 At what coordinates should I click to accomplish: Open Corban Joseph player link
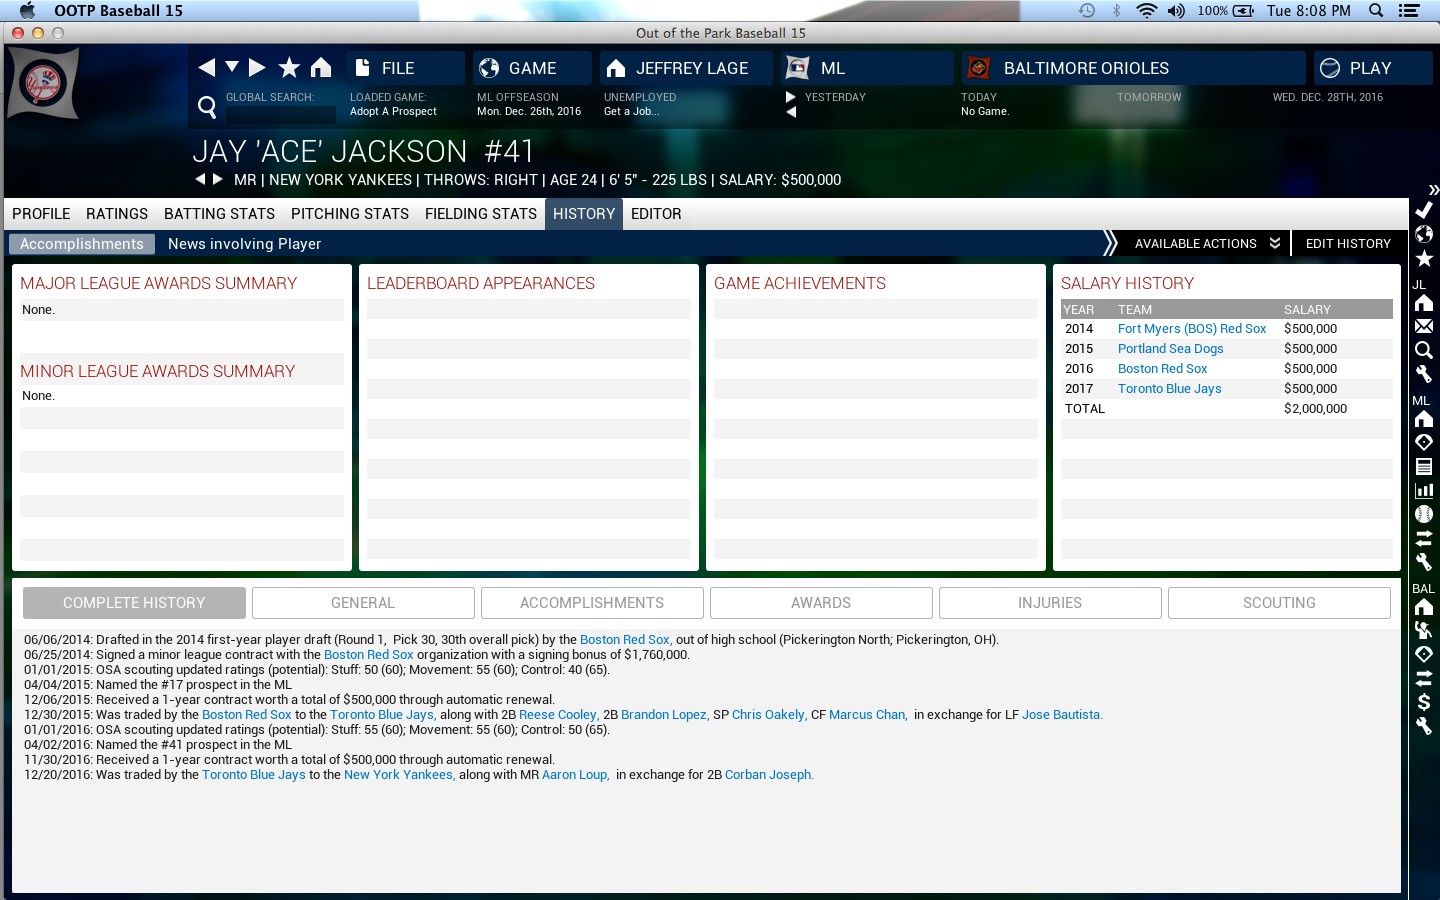769,775
